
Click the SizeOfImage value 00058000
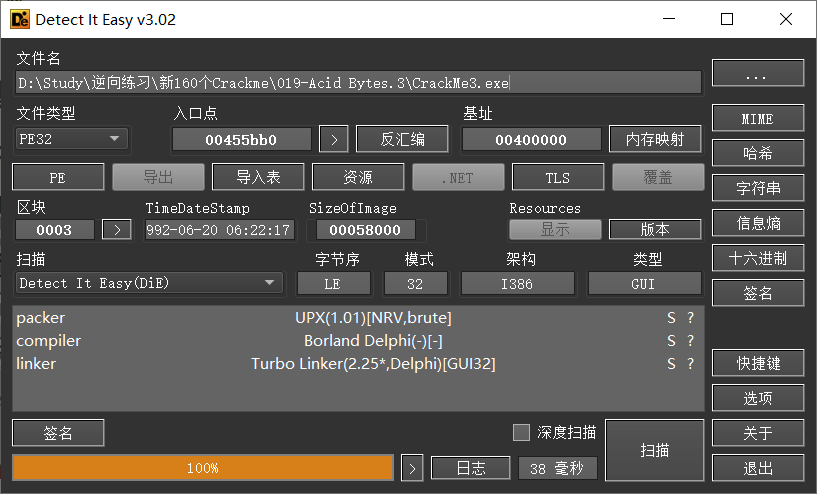pos(365,230)
